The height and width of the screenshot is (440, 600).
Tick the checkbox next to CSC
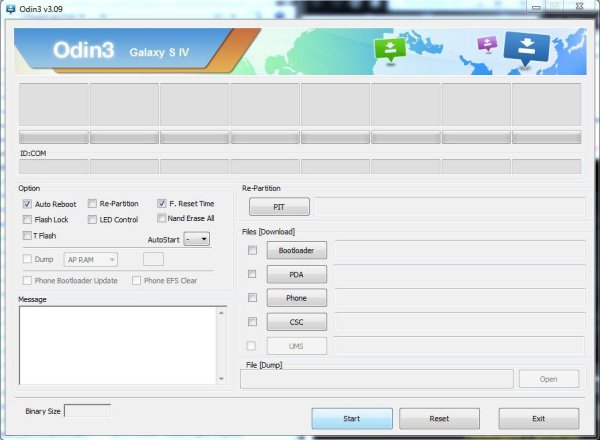253,321
